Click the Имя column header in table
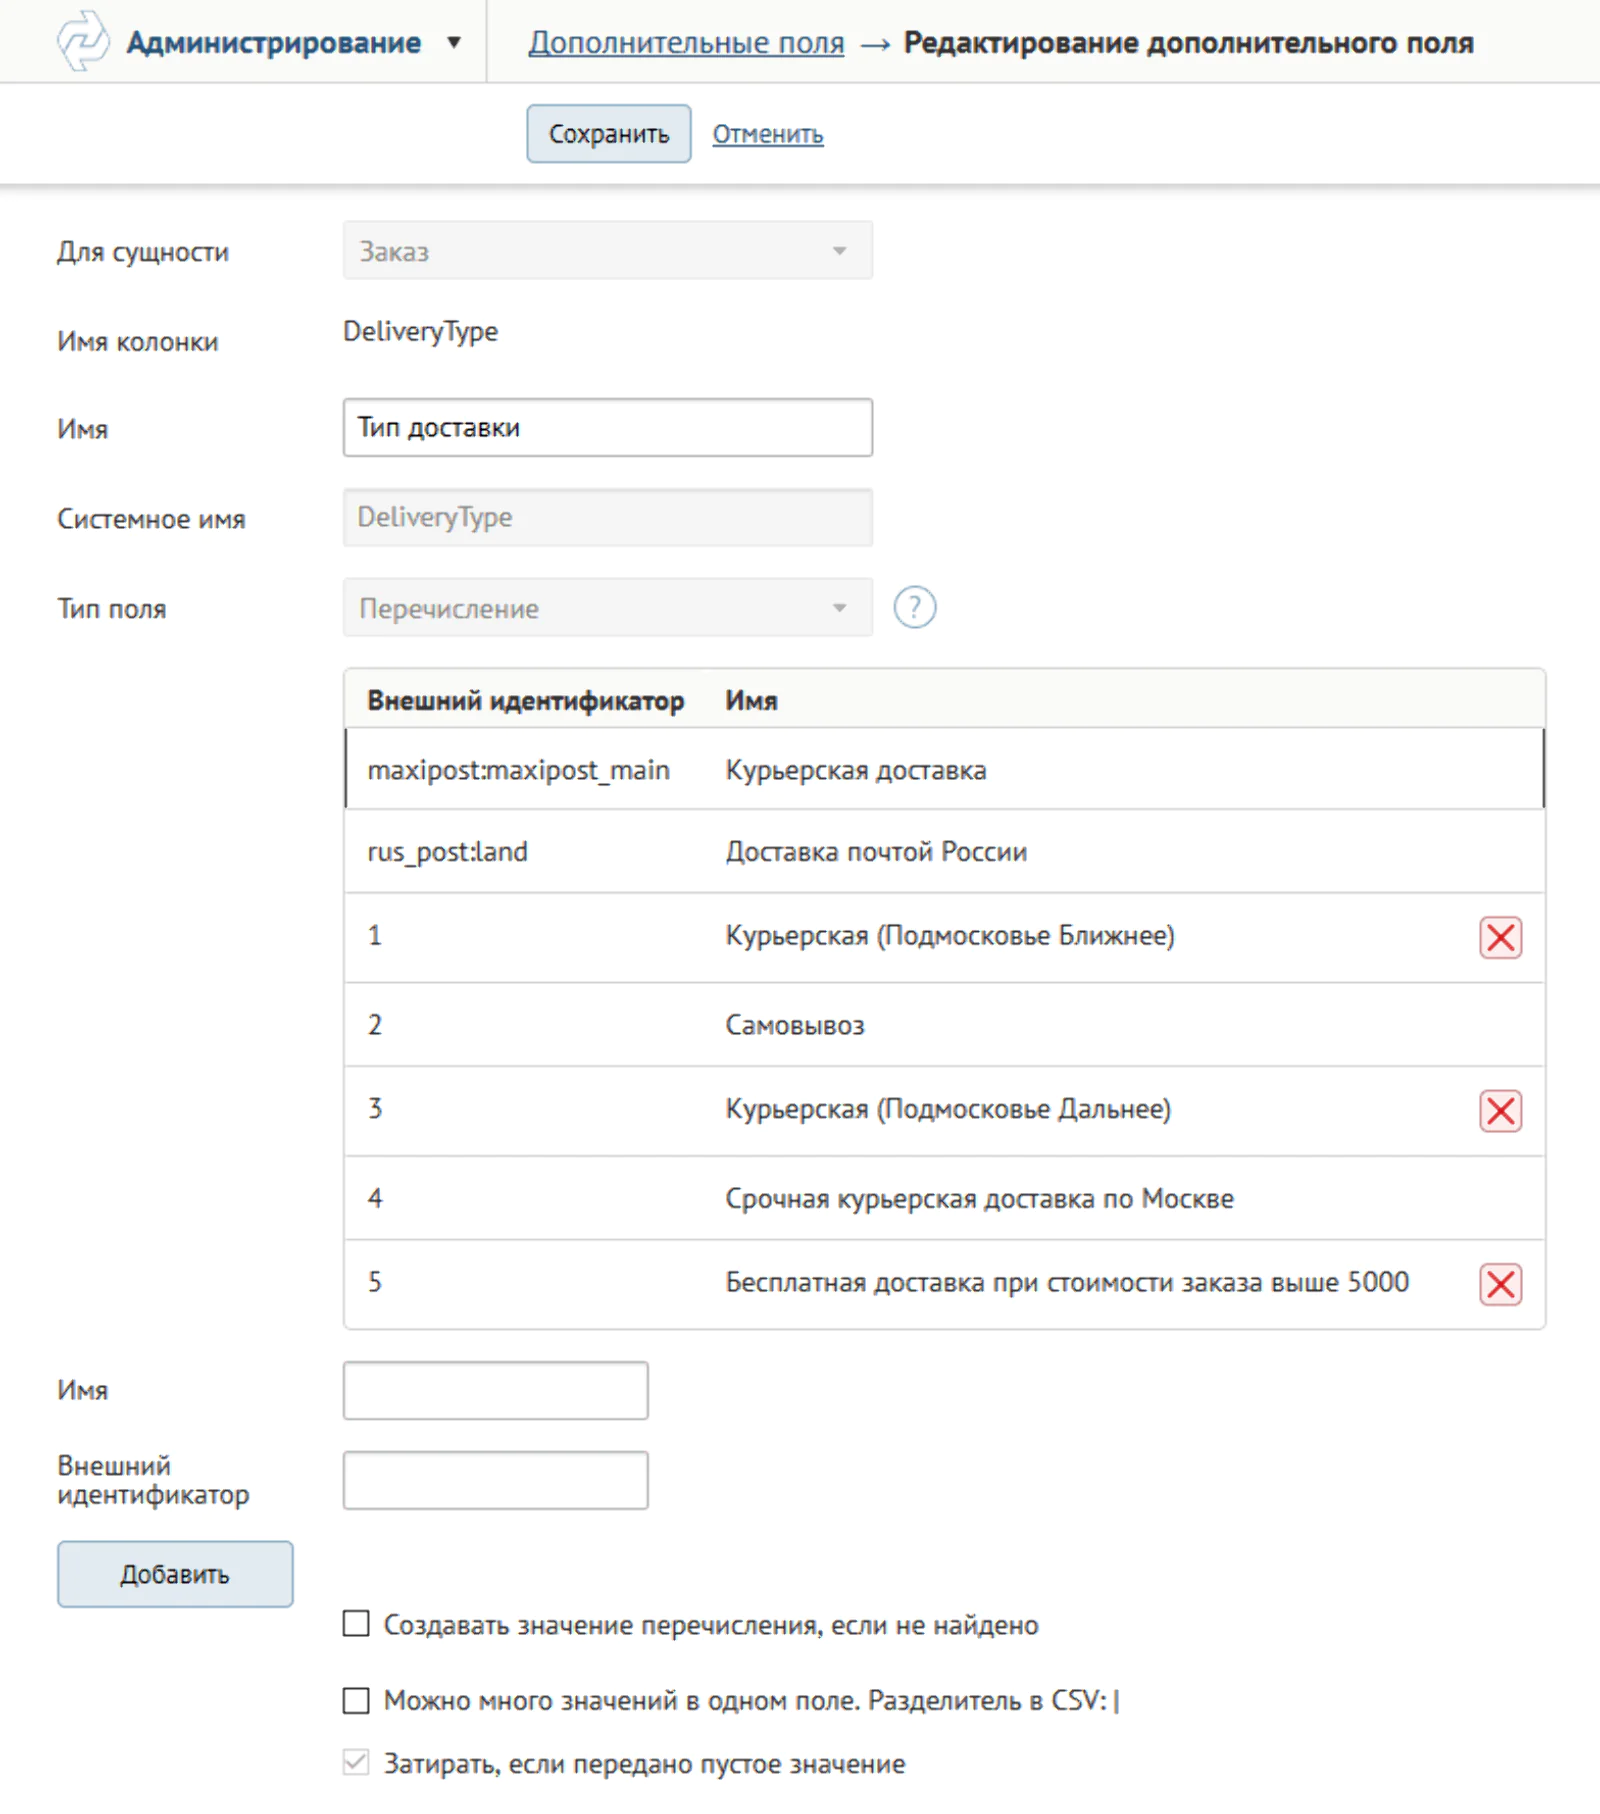Image resolution: width=1600 pixels, height=1814 pixels. coord(751,700)
